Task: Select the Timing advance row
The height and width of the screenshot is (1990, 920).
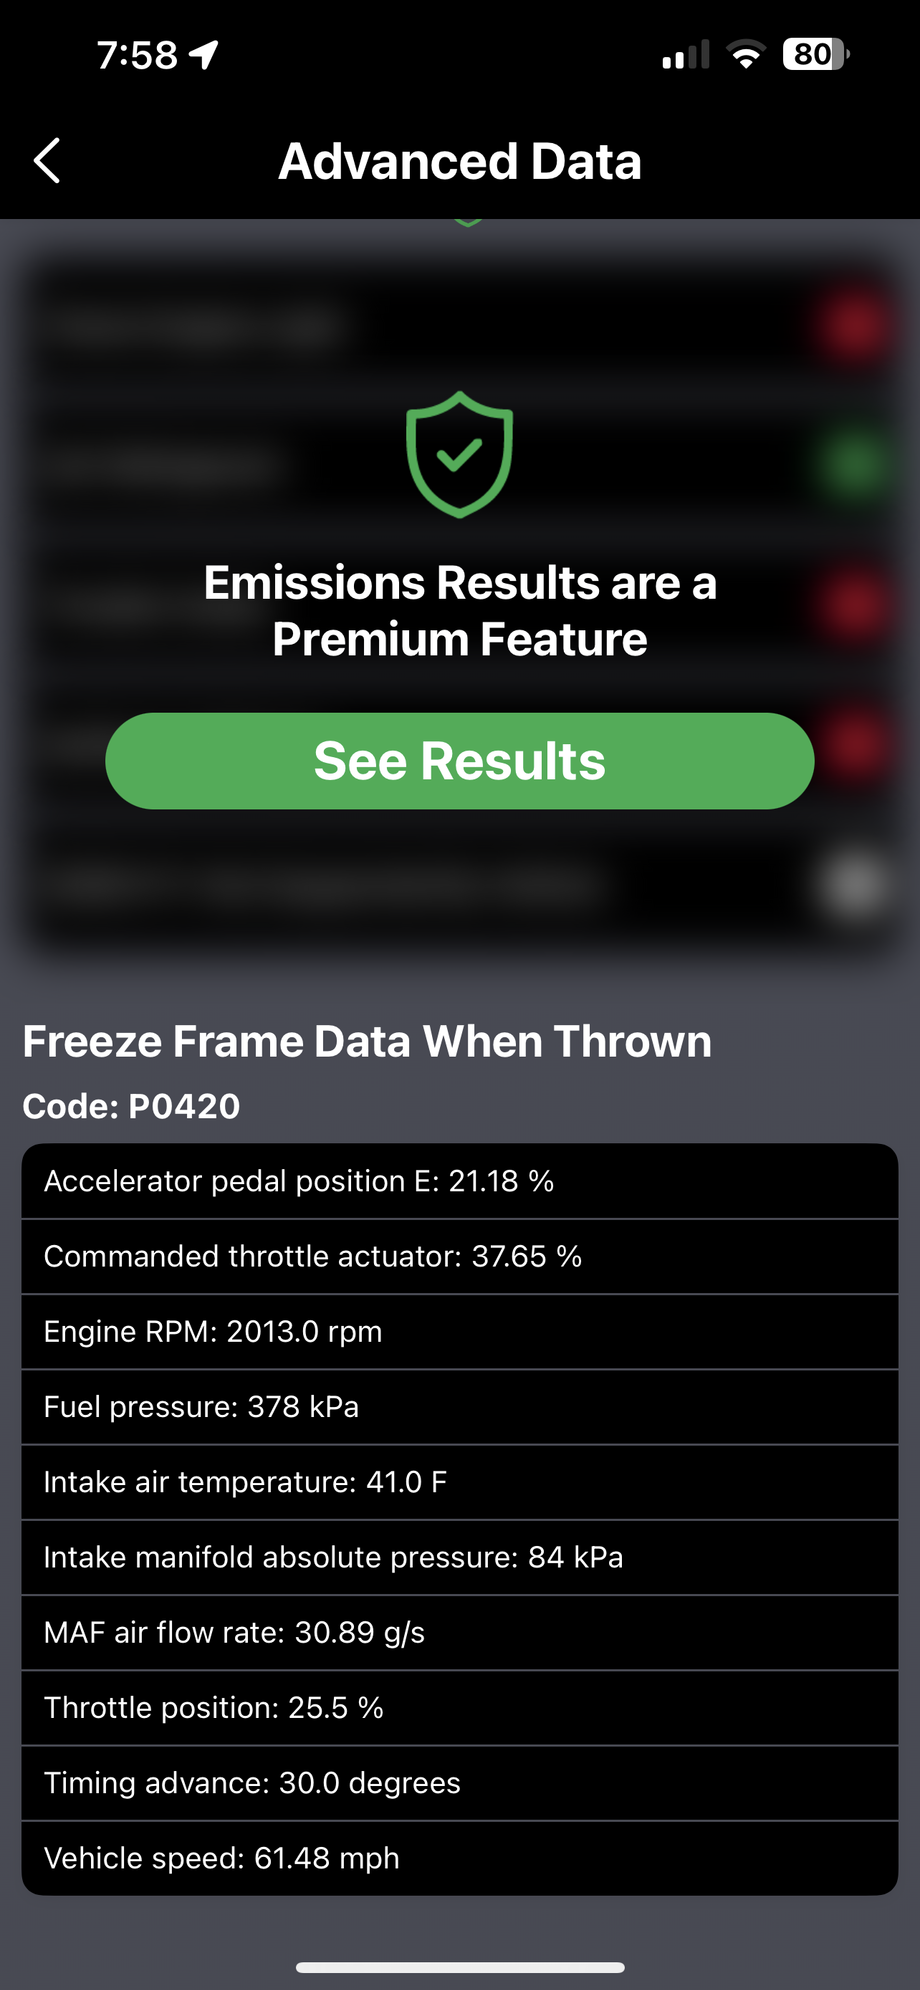Action: pyautogui.click(x=460, y=1783)
